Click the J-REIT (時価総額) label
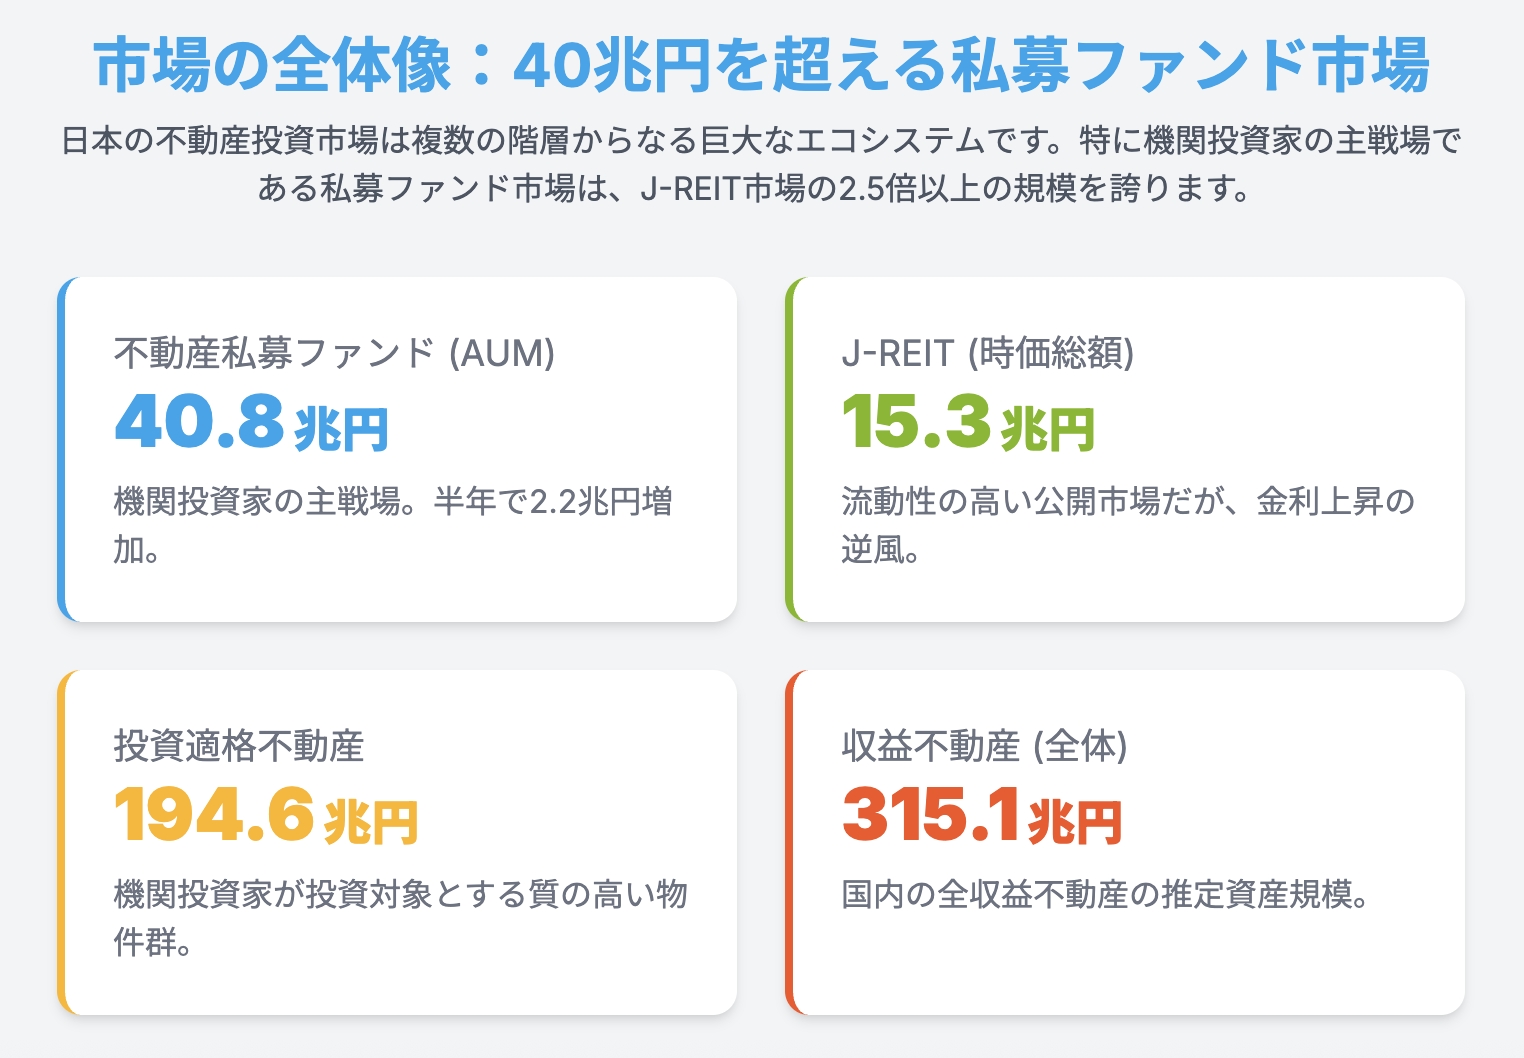Viewport: 1524px width, 1058px height. [x=988, y=353]
